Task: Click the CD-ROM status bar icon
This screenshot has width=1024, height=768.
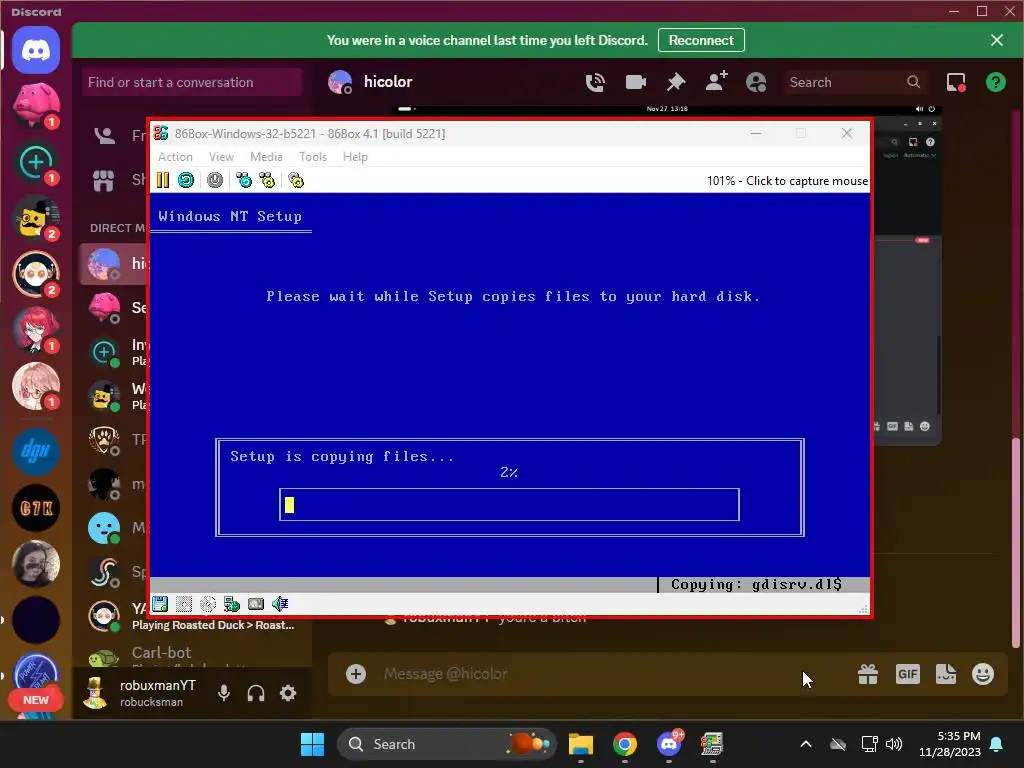Action: tap(208, 604)
